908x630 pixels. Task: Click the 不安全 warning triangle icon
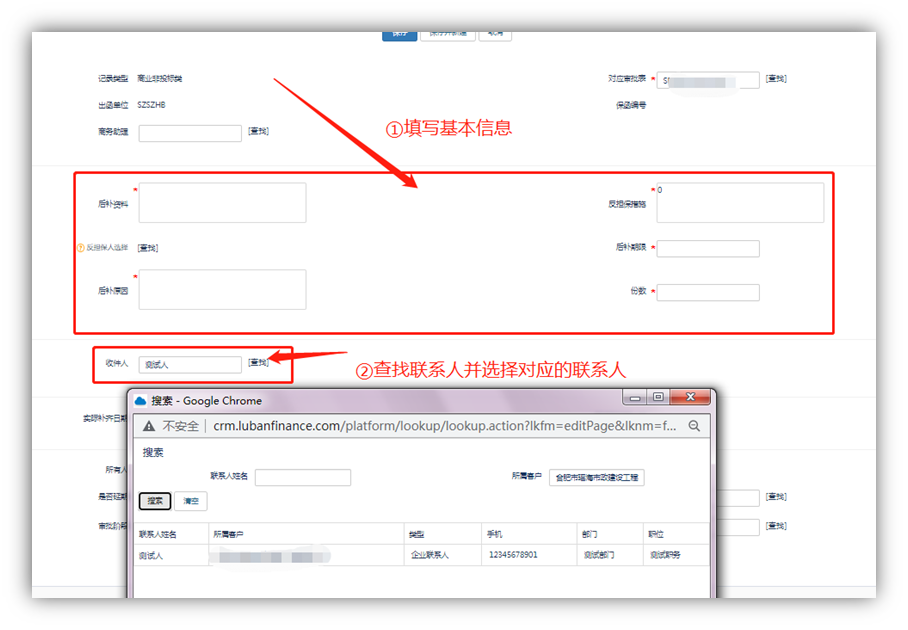pyautogui.click(x=149, y=426)
